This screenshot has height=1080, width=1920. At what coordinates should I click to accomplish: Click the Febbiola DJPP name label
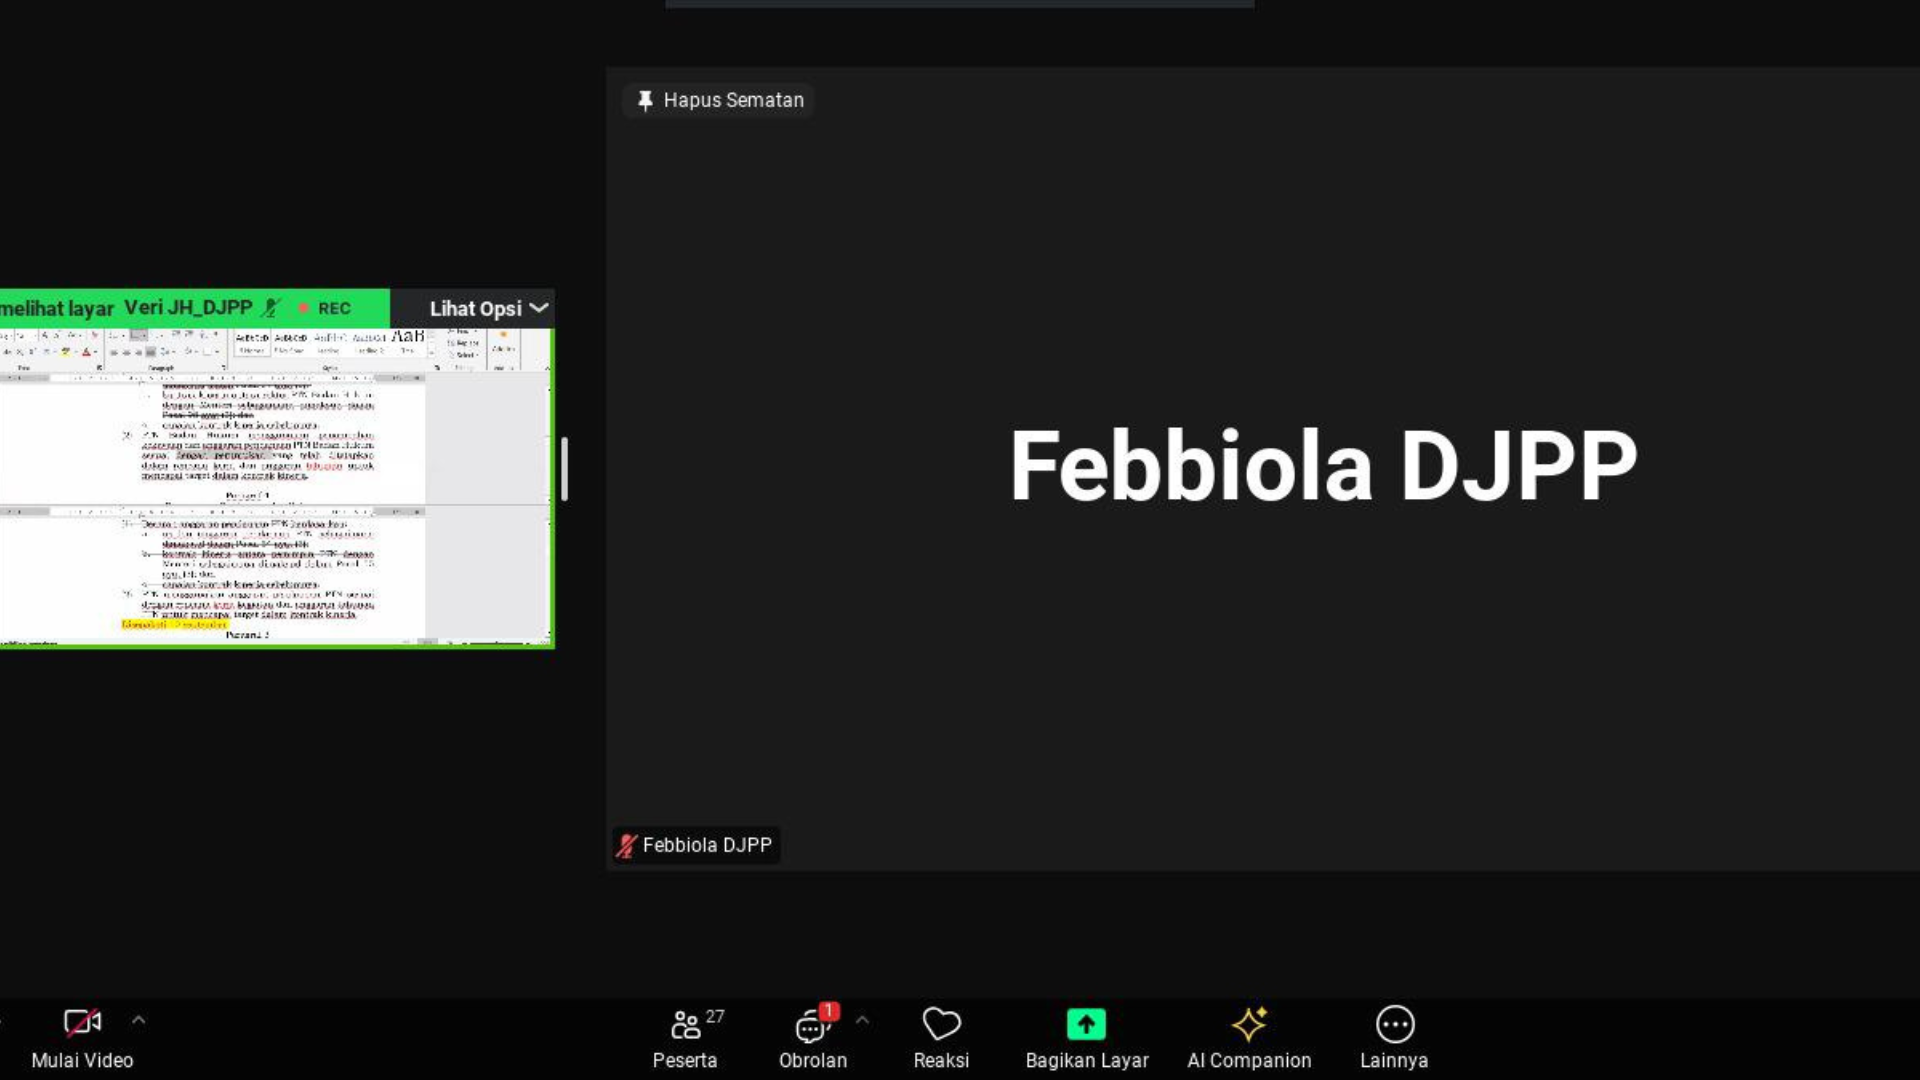[707, 845]
